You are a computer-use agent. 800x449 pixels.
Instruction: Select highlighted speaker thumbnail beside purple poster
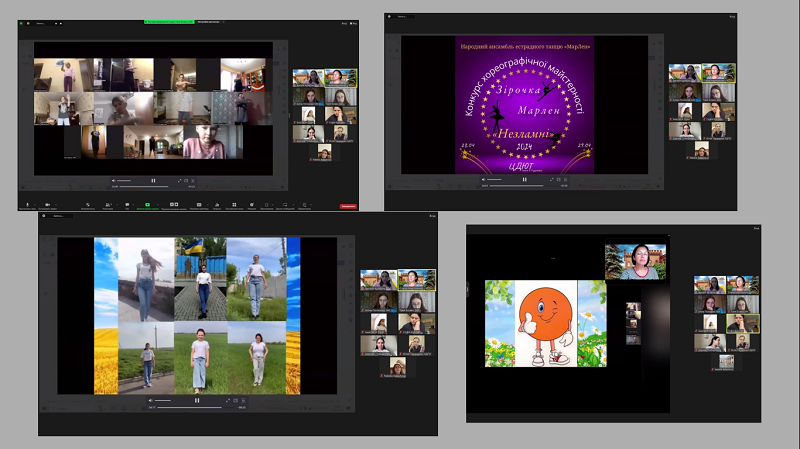(718, 72)
